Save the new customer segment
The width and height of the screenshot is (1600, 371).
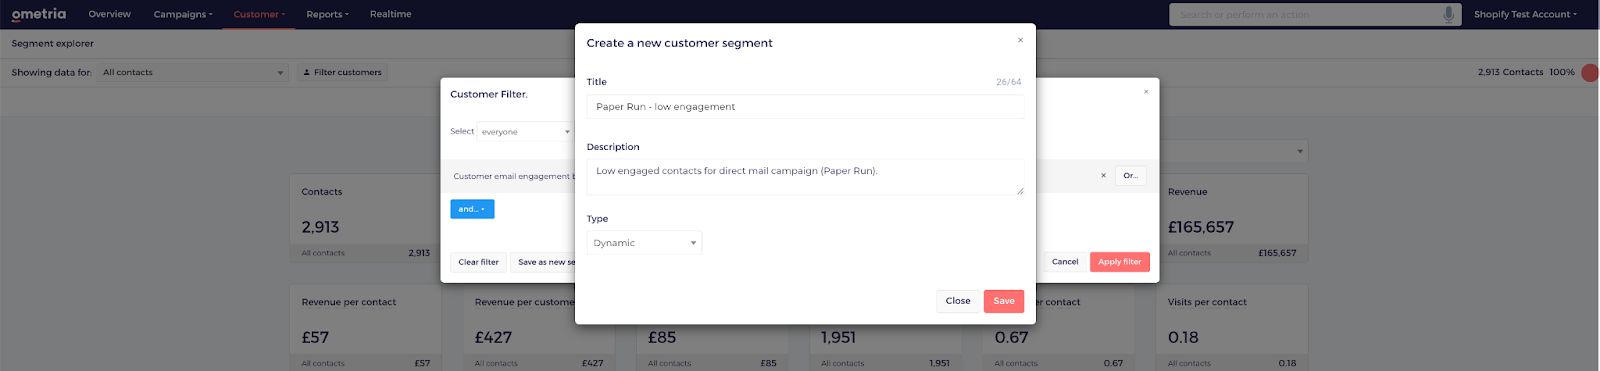point(1004,301)
